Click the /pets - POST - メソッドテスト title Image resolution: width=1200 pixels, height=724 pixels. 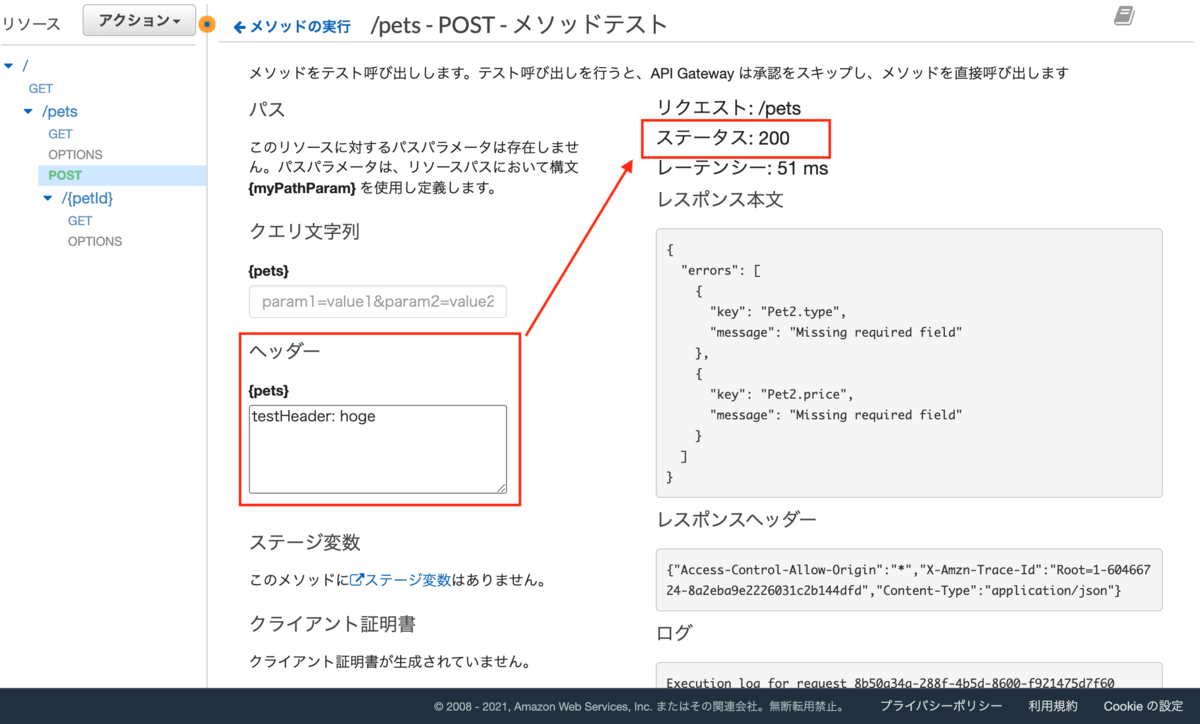[519, 25]
